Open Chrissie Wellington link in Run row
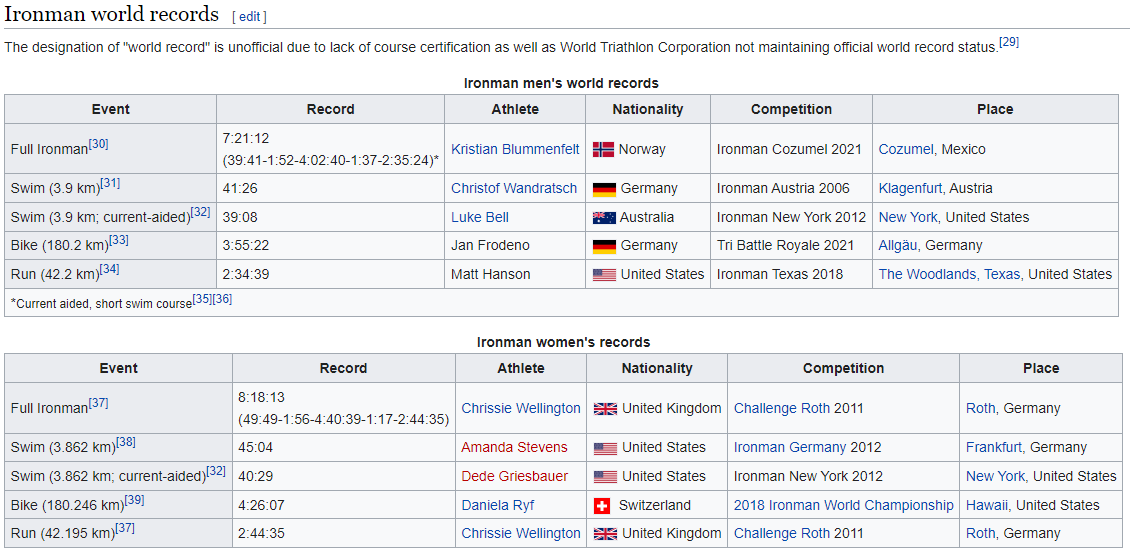The height and width of the screenshot is (555, 1130). pyautogui.click(x=521, y=533)
